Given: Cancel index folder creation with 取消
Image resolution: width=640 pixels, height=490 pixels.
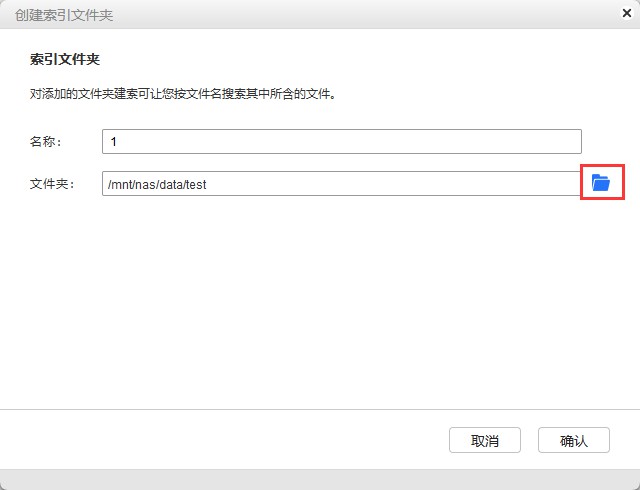Looking at the screenshot, I should [485, 440].
